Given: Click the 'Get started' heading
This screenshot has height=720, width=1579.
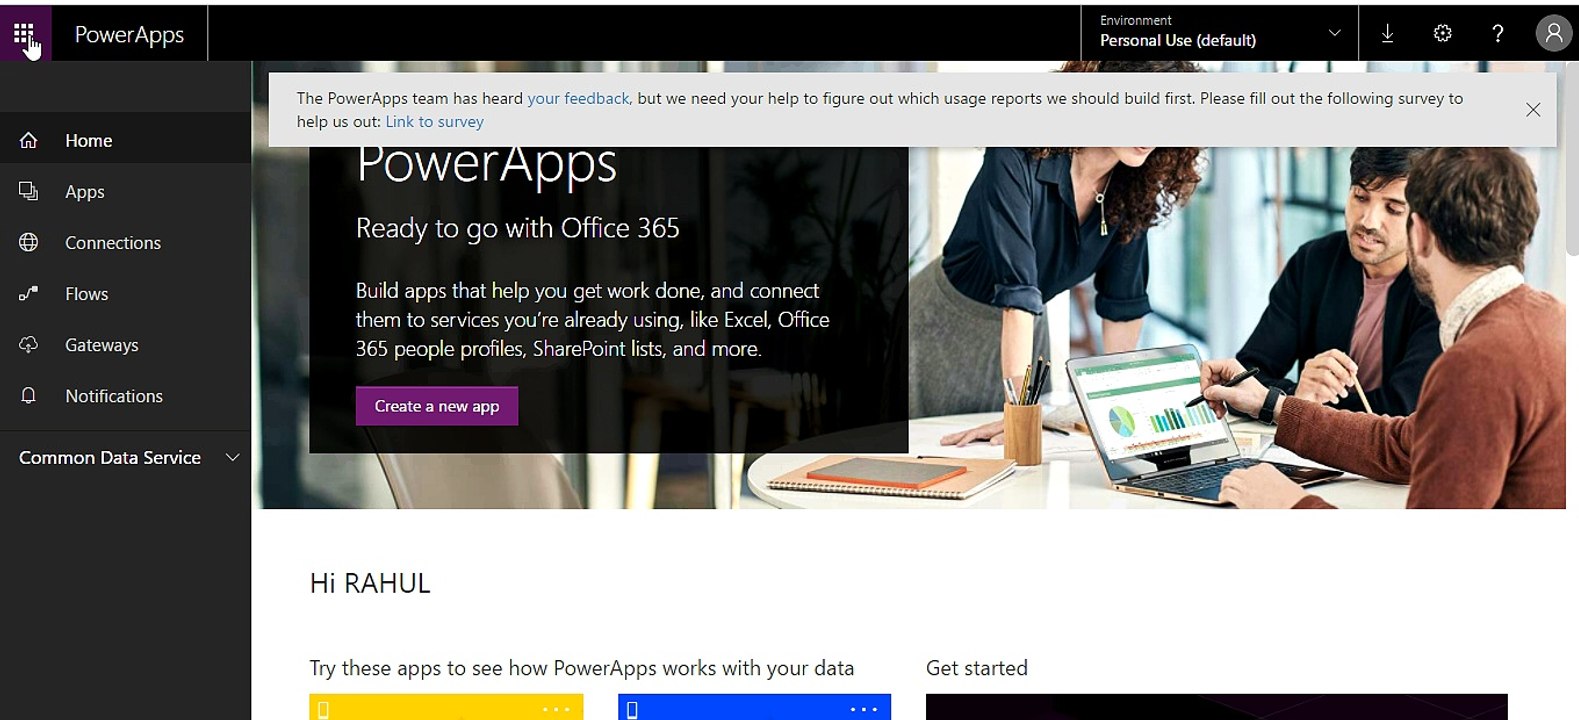Looking at the screenshot, I should (977, 668).
